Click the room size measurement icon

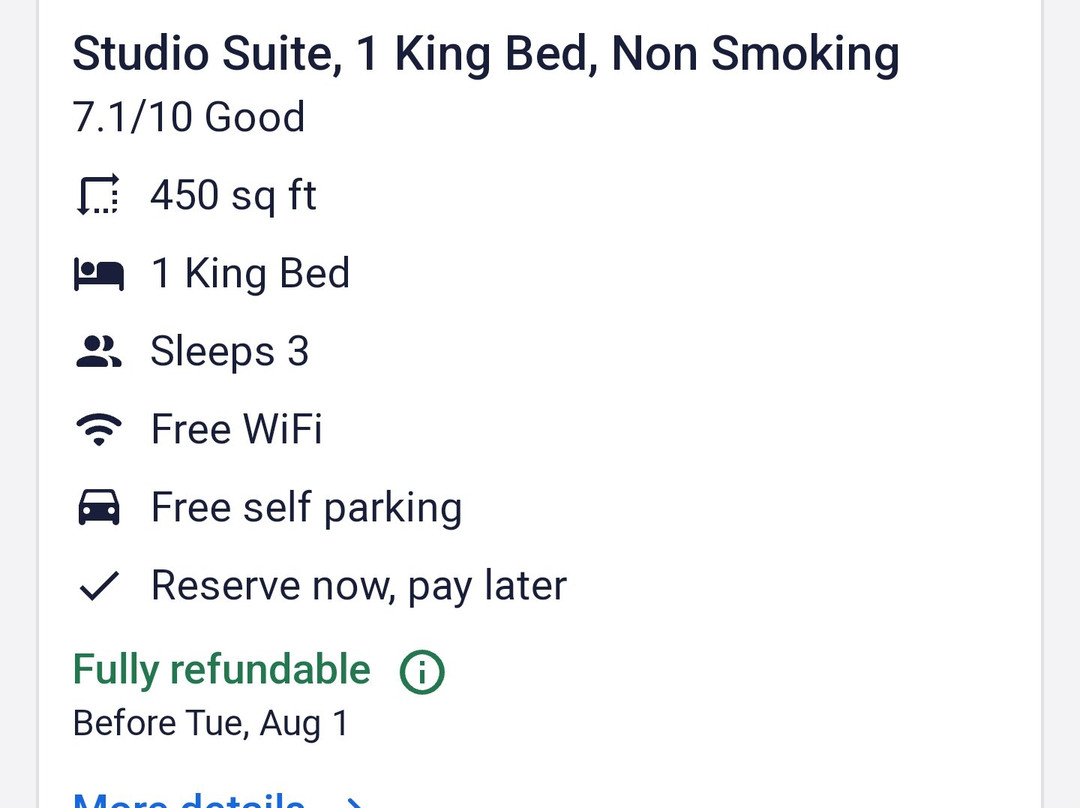98,195
